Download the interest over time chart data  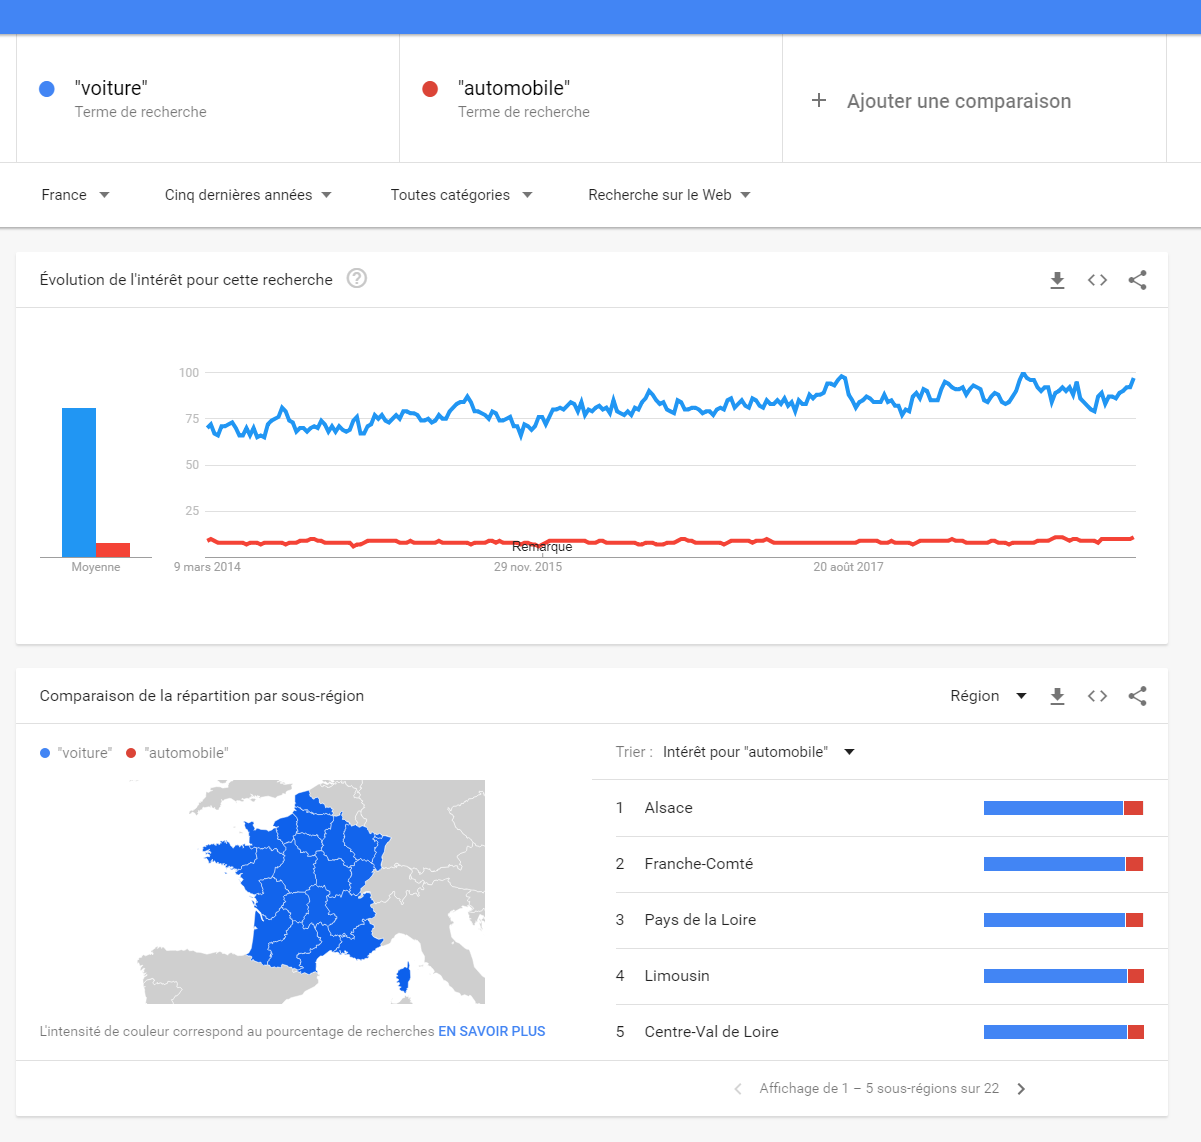[x=1057, y=280]
